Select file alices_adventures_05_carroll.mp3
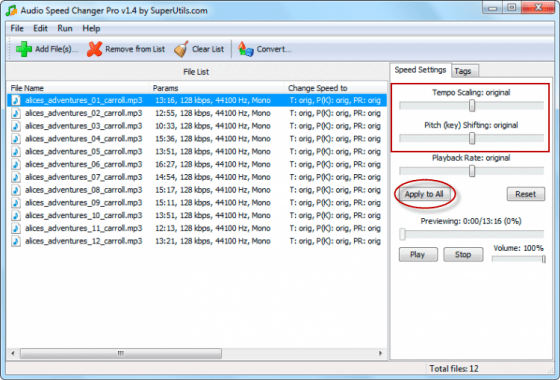This screenshot has width=560, height=380. tap(84, 151)
